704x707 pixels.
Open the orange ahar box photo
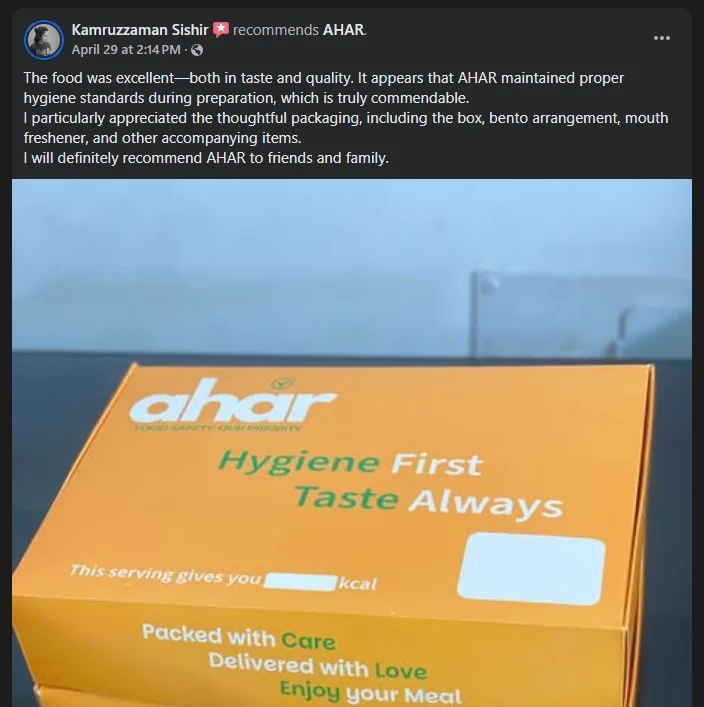(352, 443)
